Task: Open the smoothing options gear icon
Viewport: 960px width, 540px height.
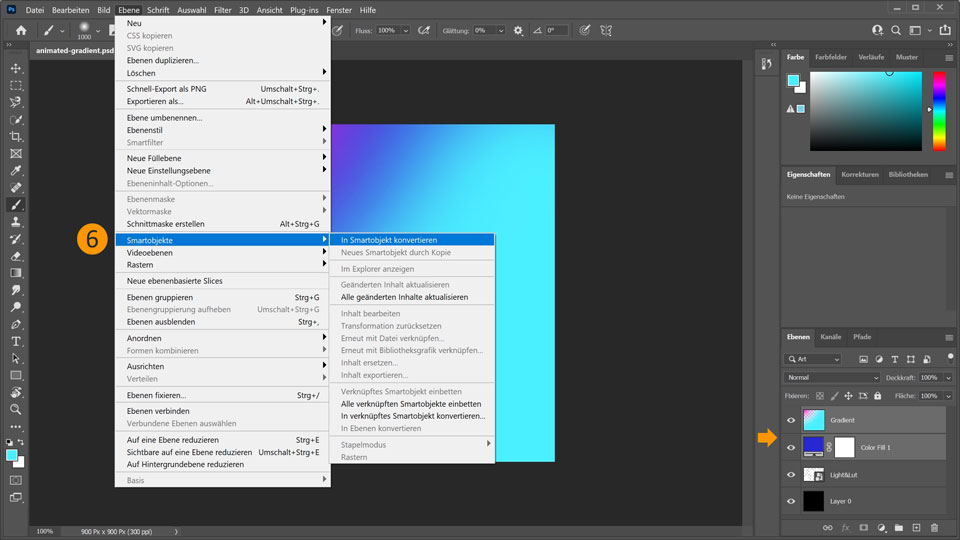Action: point(518,31)
